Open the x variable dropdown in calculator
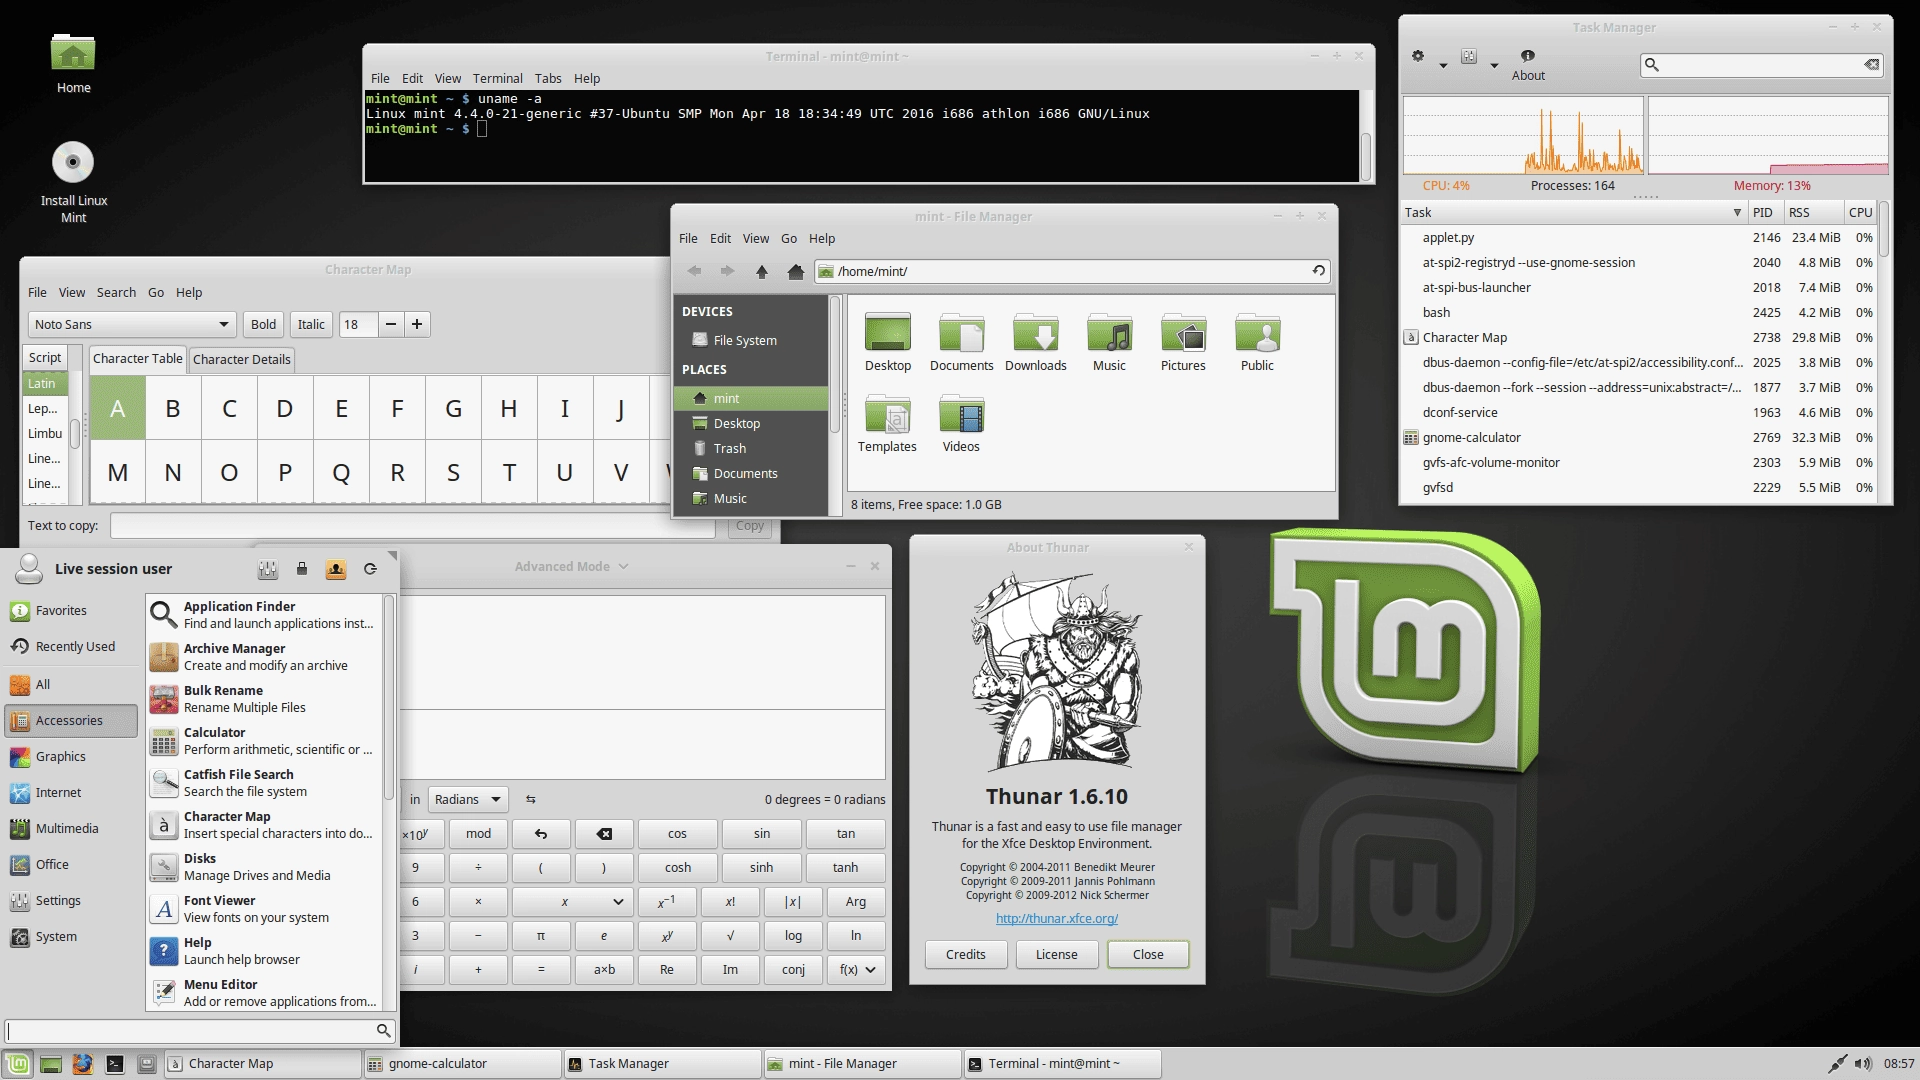This screenshot has width=1920, height=1080. 572,902
